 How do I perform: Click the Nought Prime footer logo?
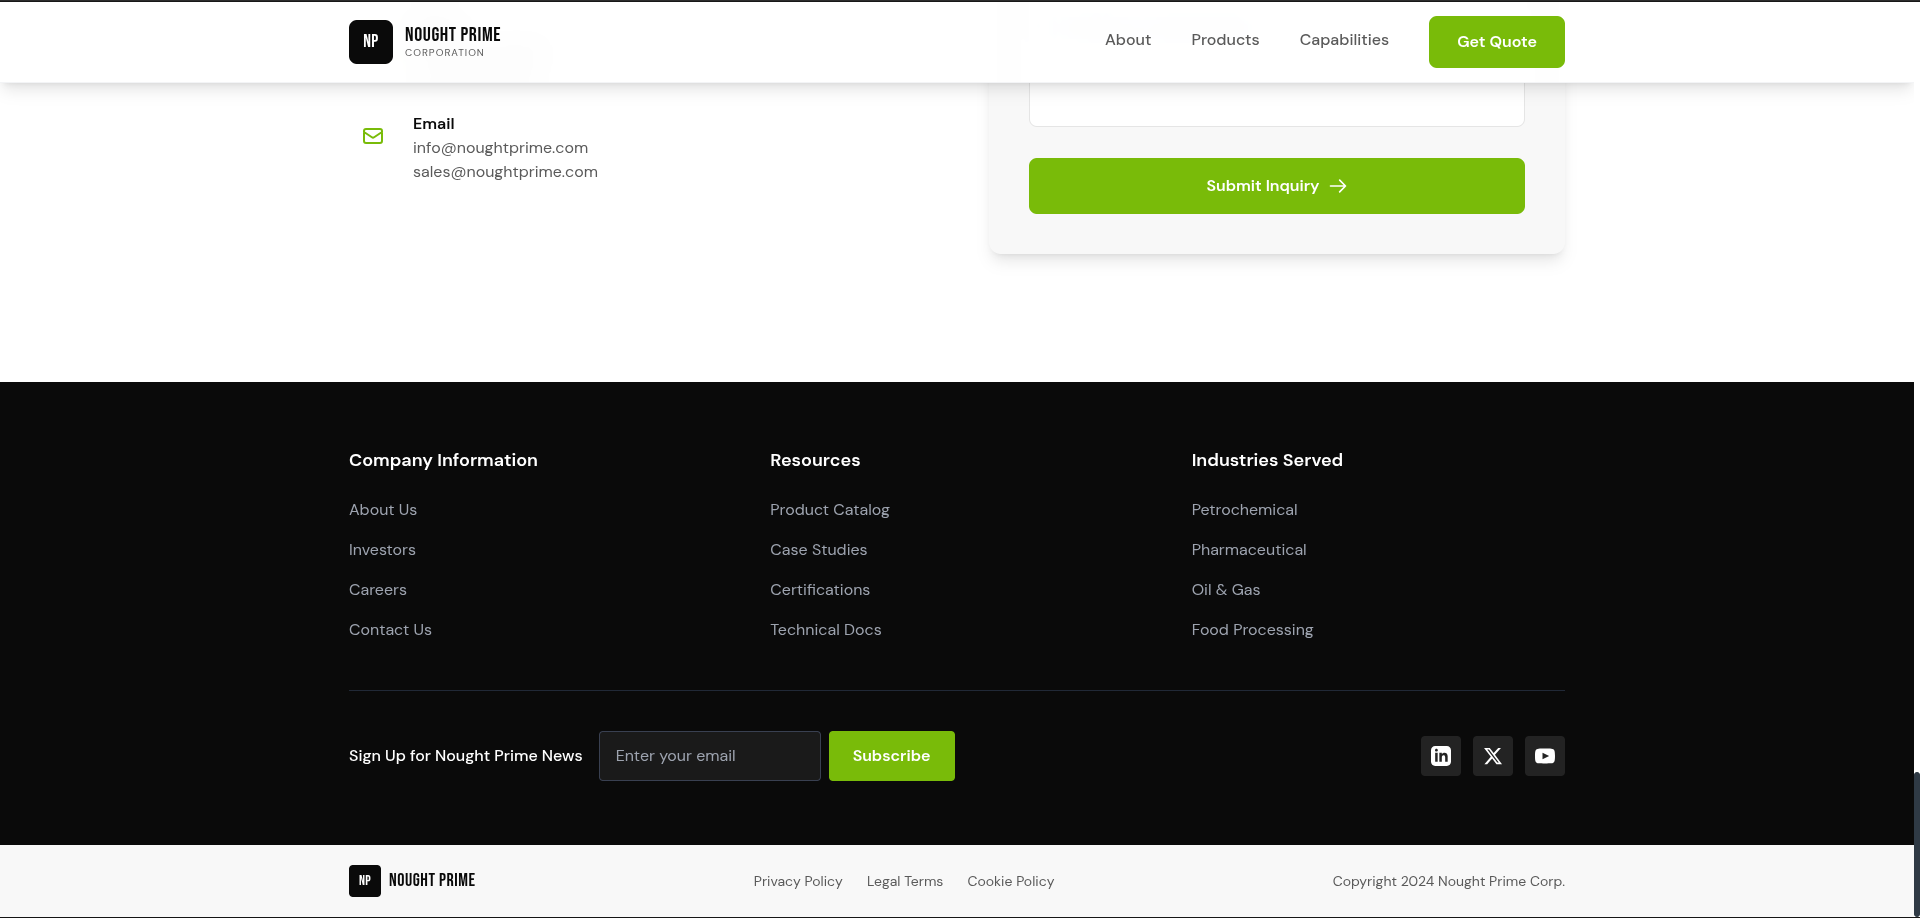[x=412, y=881]
